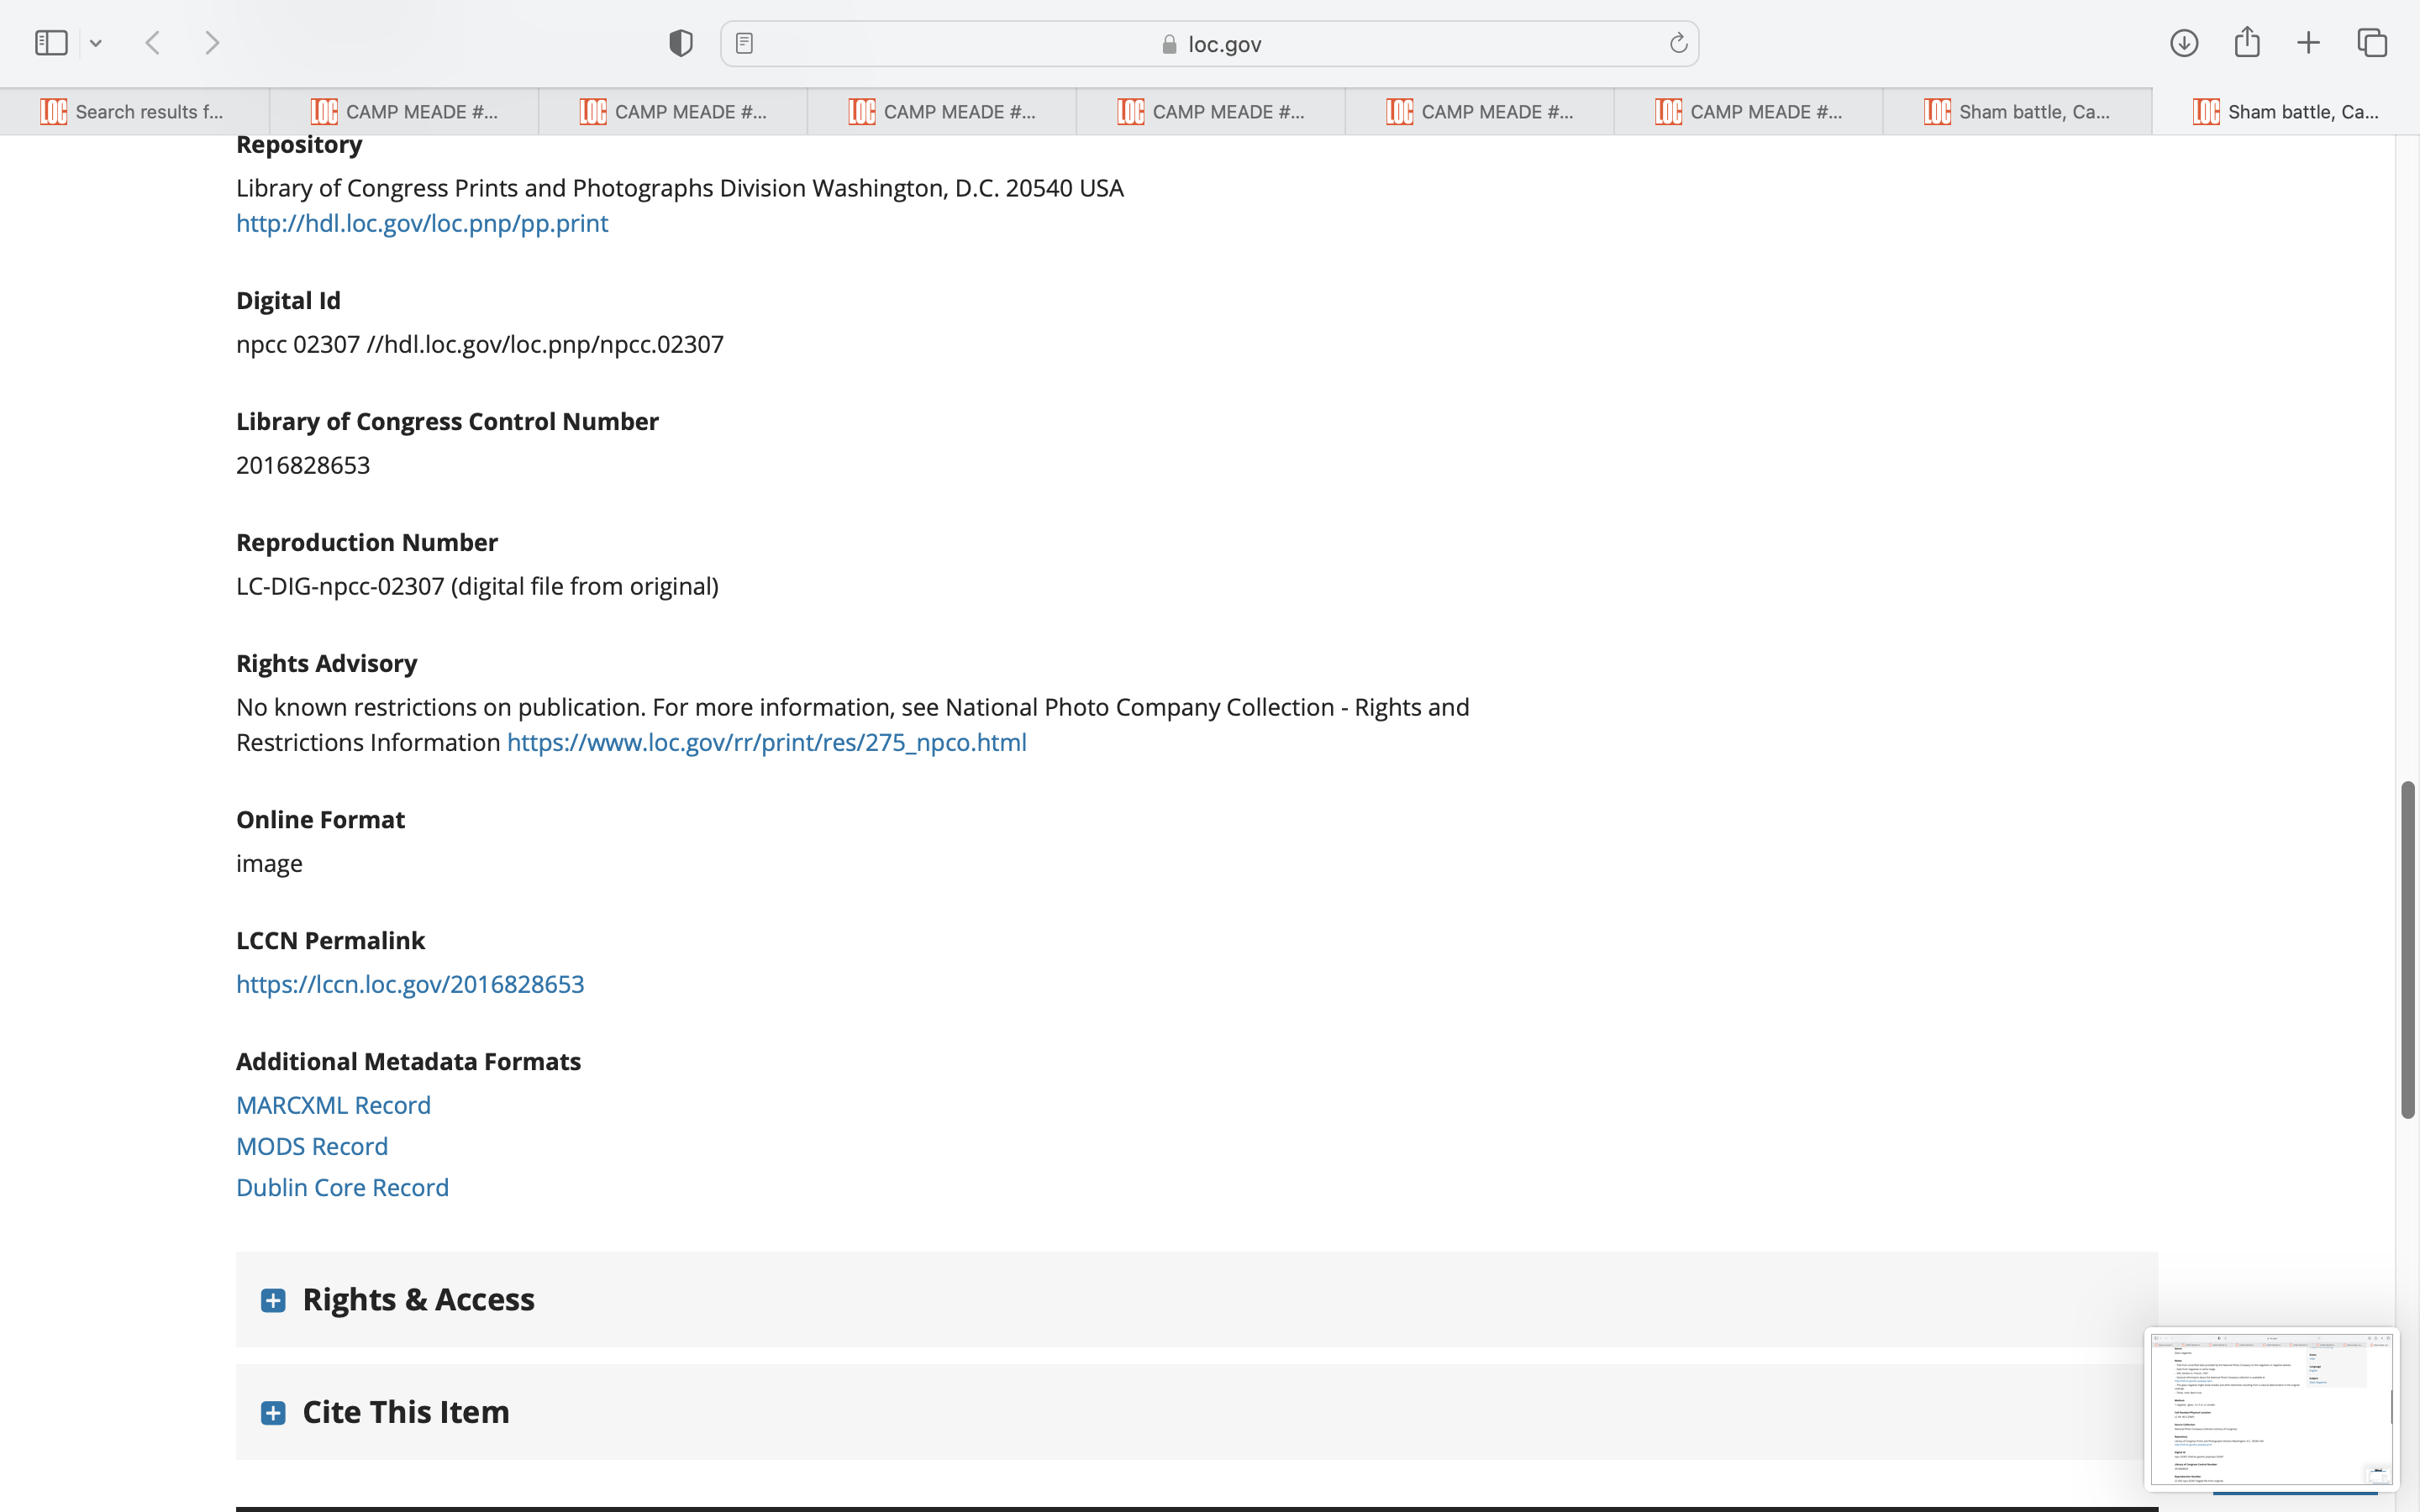The width and height of the screenshot is (2420, 1512).
Task: Click the reader view page icon
Action: click(x=744, y=43)
